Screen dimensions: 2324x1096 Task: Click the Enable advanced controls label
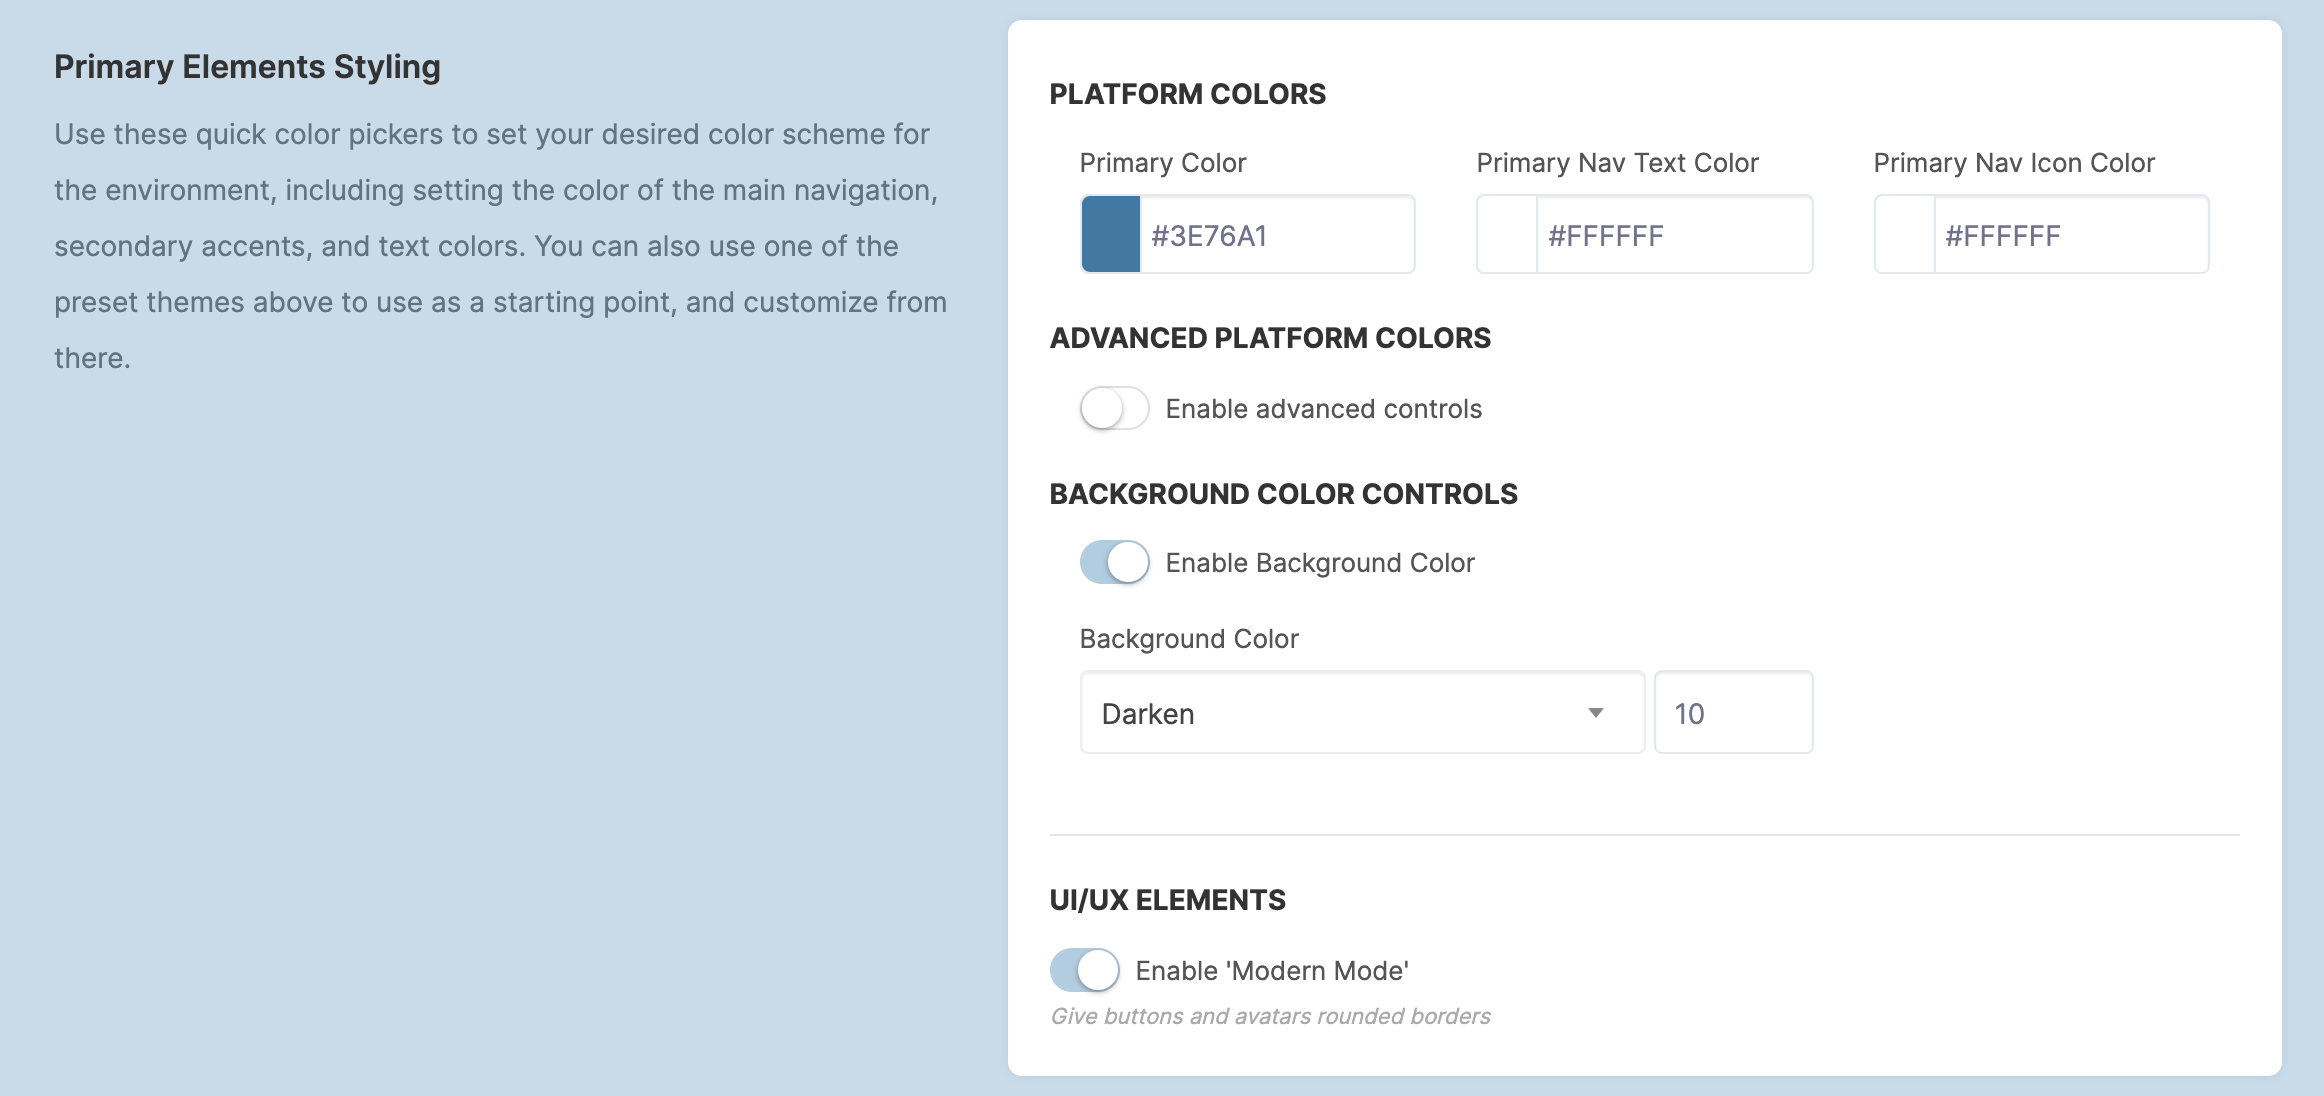[x=1323, y=409]
